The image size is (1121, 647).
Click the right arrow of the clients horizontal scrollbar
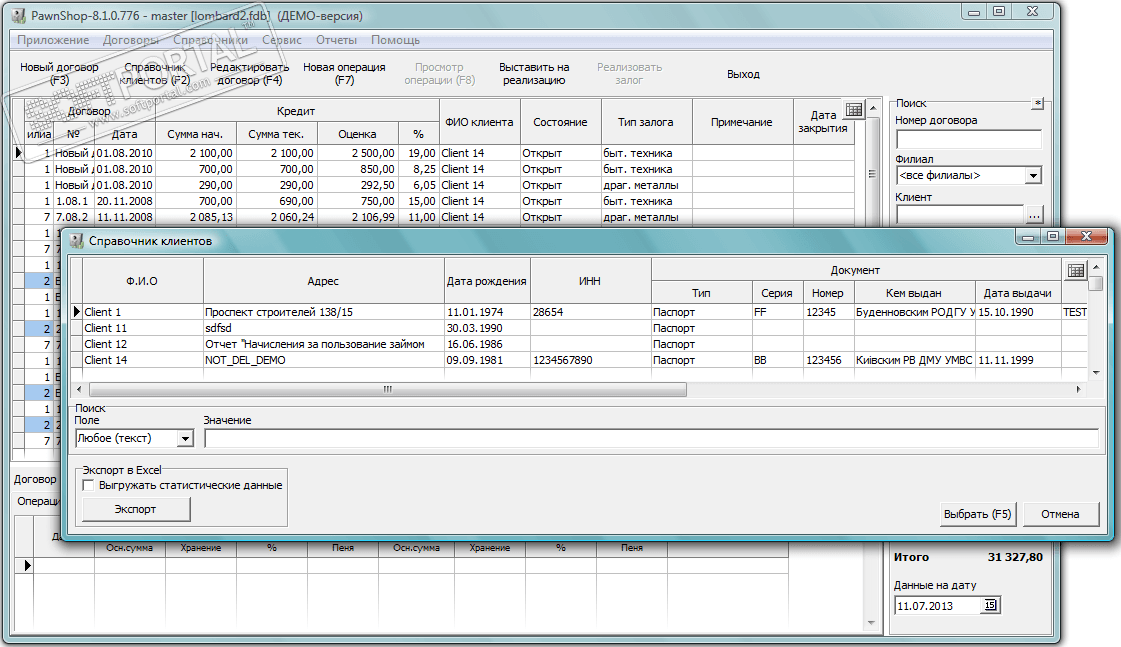coord(1078,390)
